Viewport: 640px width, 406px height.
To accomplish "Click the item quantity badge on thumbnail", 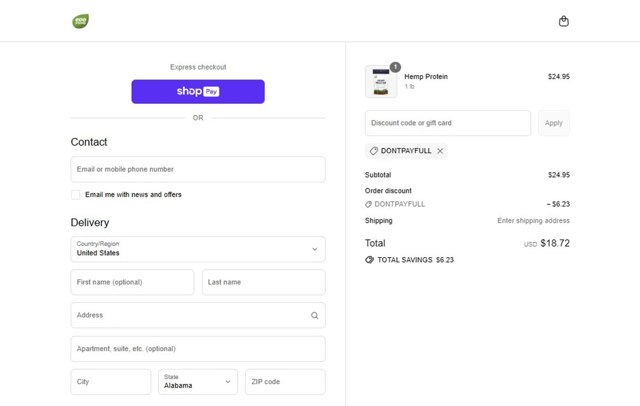I will (395, 67).
